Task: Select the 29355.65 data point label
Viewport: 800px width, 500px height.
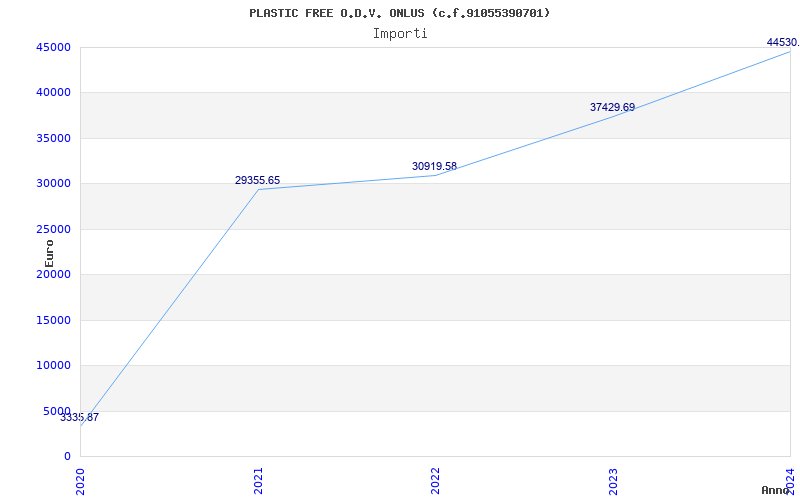Action: click(x=257, y=180)
